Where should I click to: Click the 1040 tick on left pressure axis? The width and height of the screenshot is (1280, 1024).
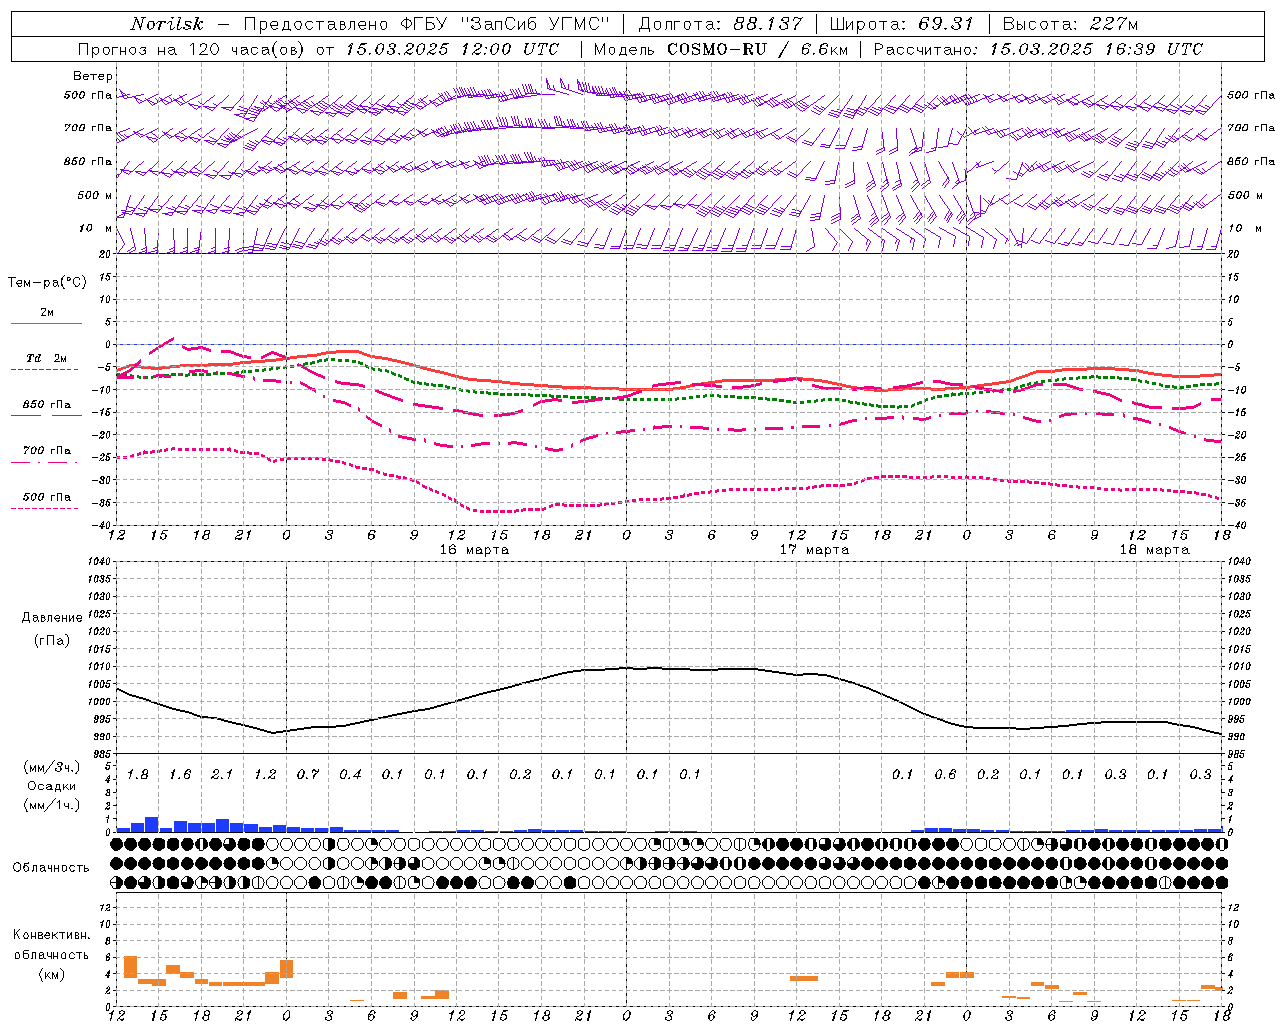[x=97, y=561]
